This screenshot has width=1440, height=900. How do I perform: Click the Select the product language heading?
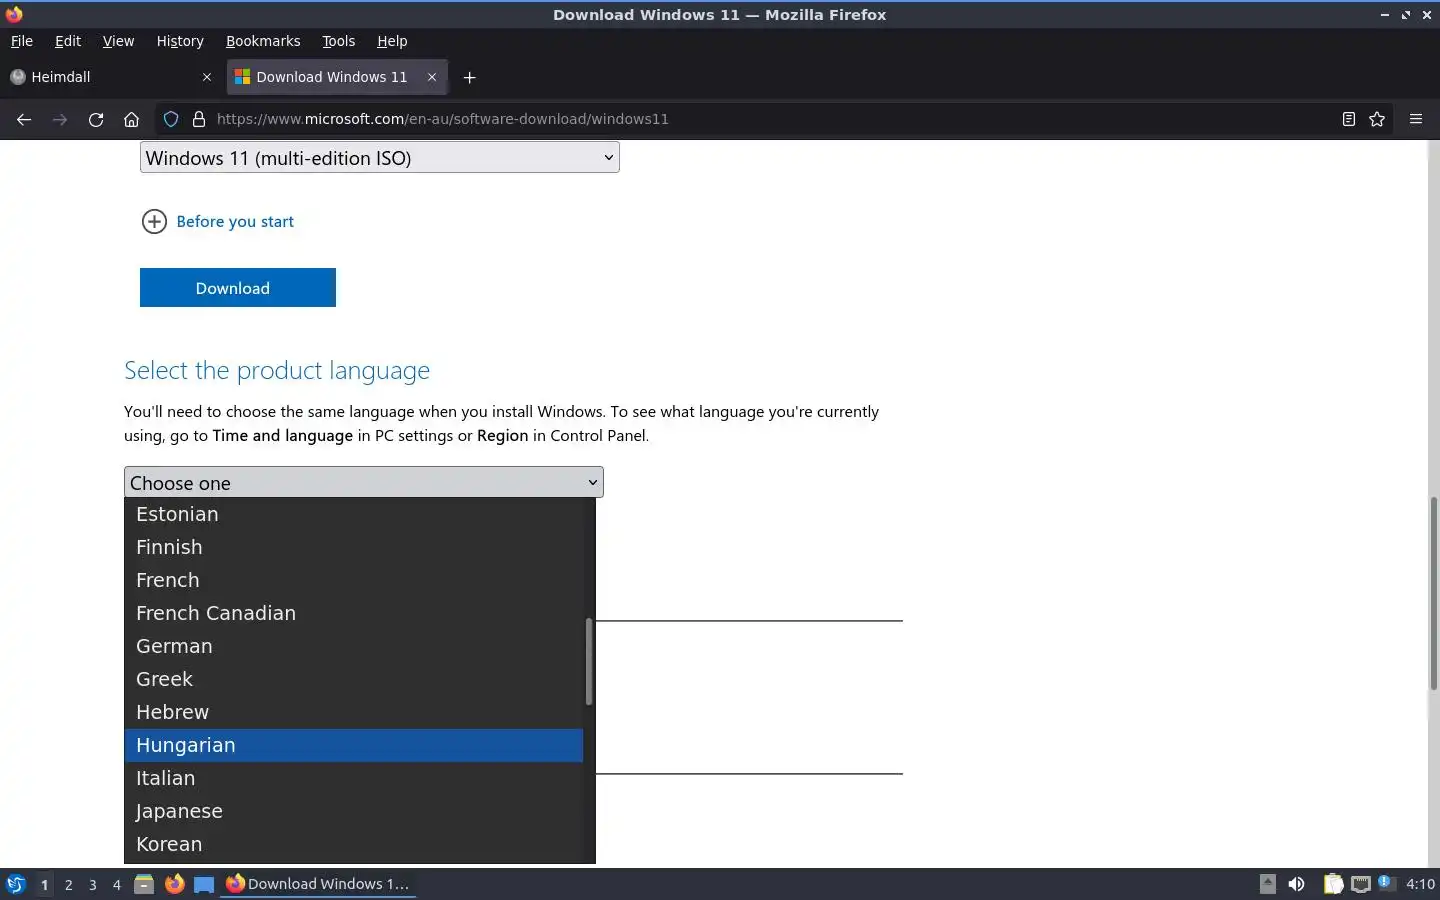277,371
